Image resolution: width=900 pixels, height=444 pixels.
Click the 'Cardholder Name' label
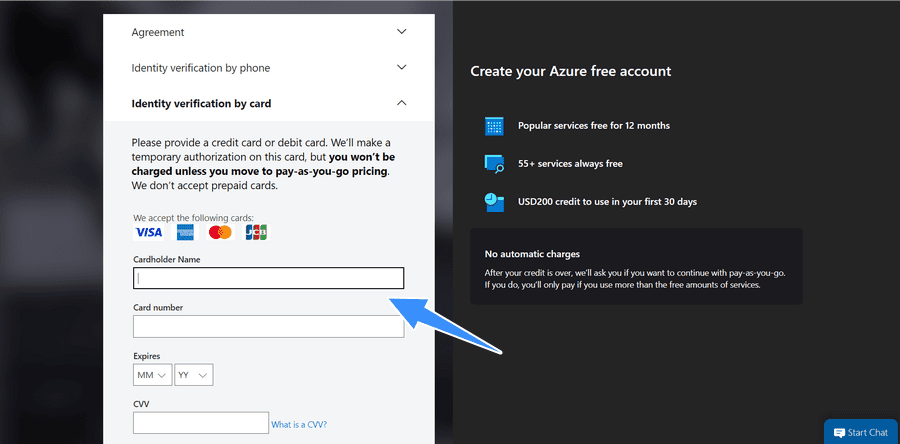coord(167,259)
